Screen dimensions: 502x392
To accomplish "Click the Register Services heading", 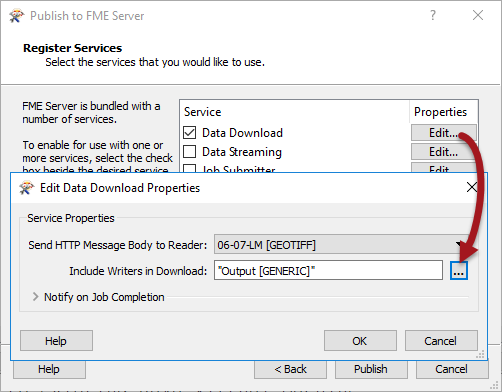I will (x=72, y=48).
